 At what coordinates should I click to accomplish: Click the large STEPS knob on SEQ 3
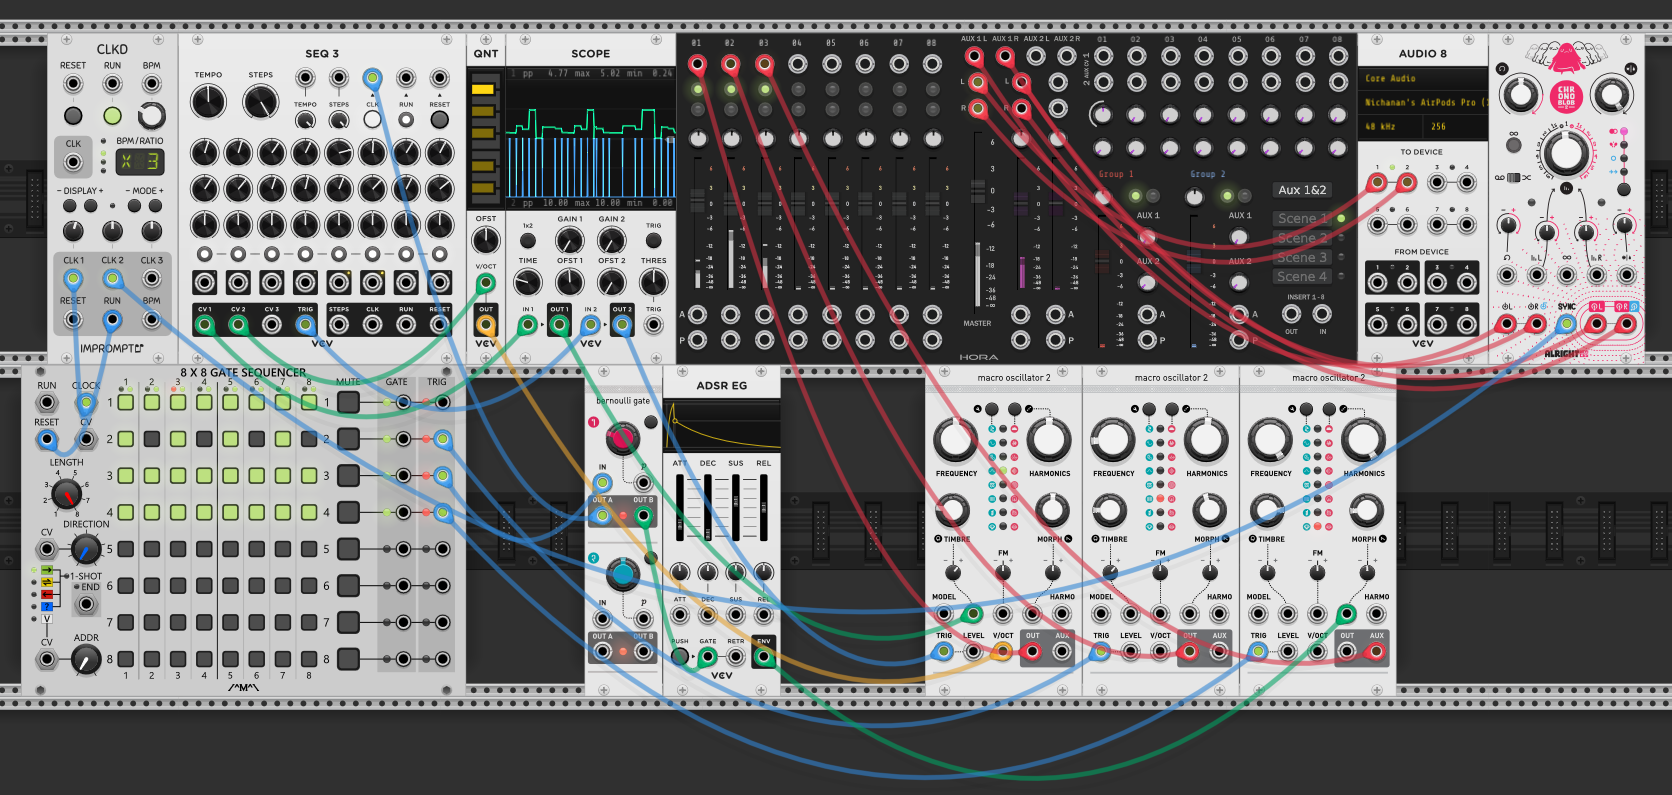coord(261,101)
